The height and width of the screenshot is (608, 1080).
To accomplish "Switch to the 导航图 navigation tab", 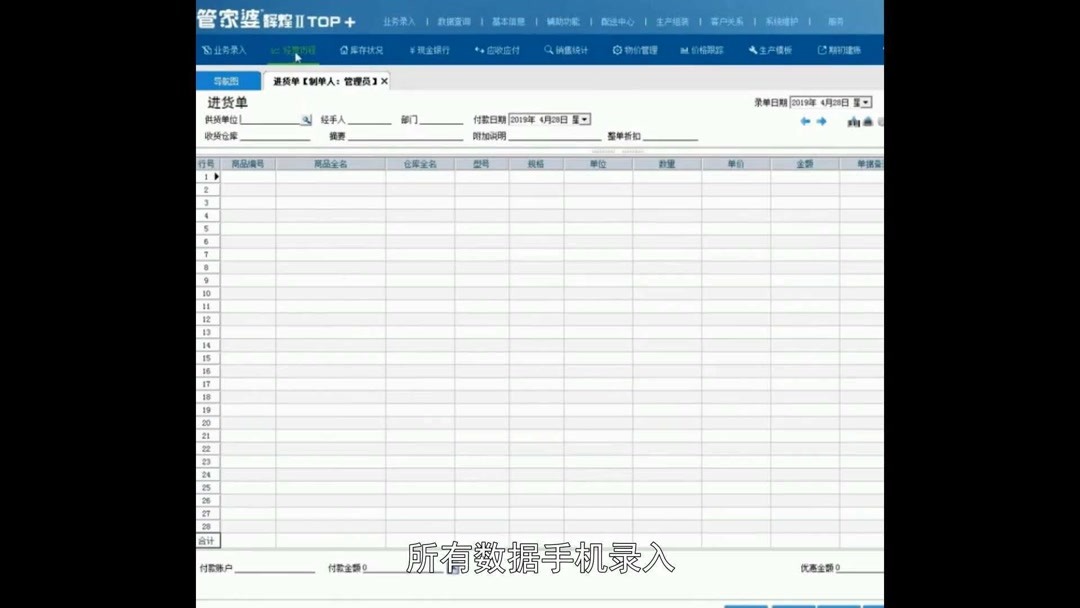I will [x=228, y=79].
